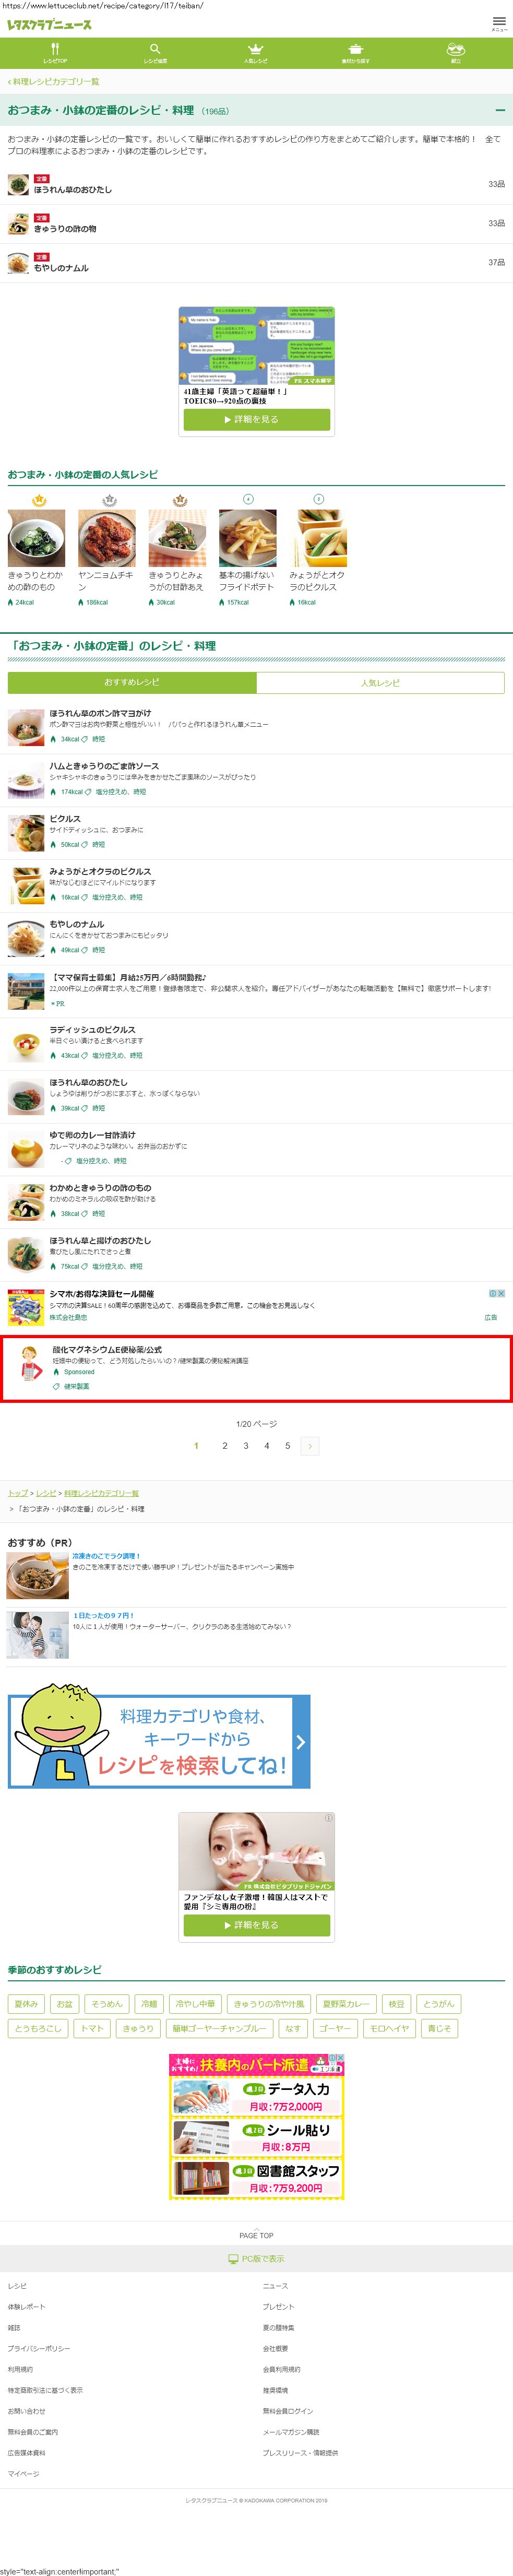This screenshot has height=2576, width=513.
Task: Switch to the 人気レシピ tab
Action: 380,682
